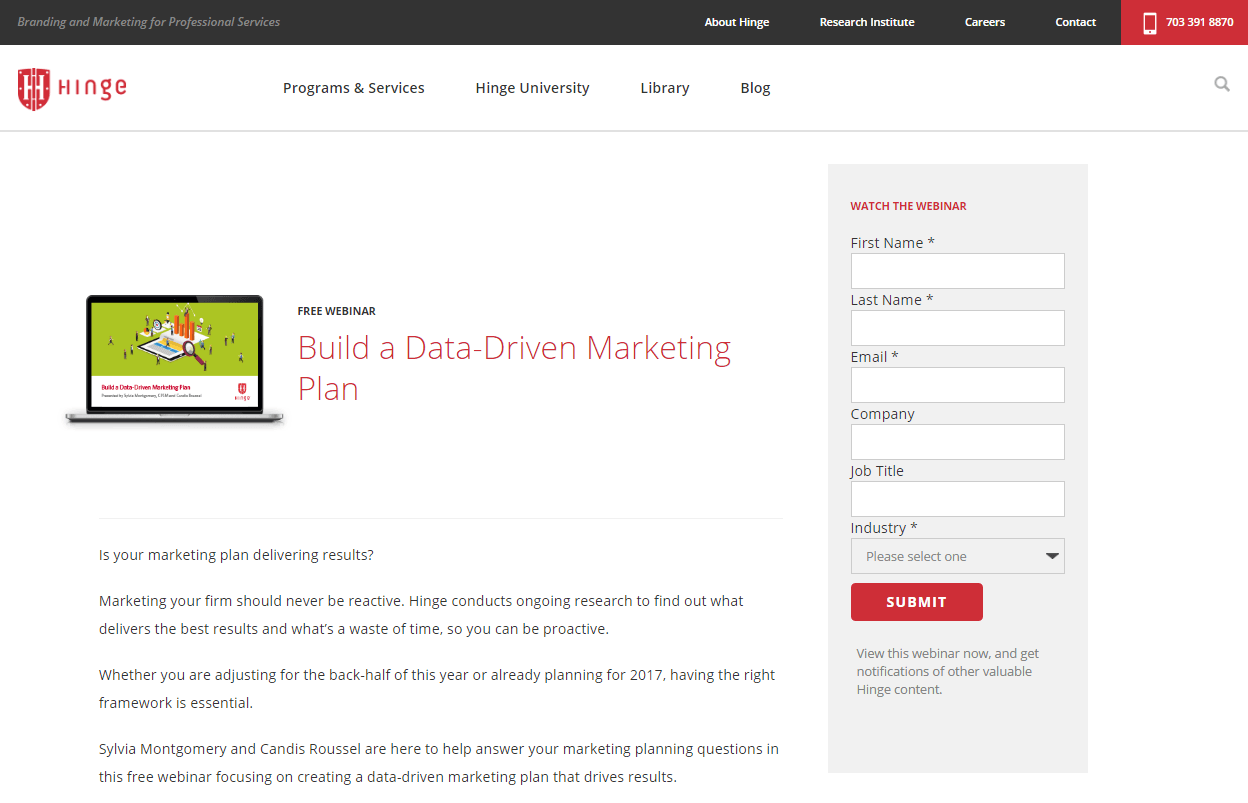Expand the Programs & Services menu
The width and height of the screenshot is (1248, 803).
pos(353,88)
